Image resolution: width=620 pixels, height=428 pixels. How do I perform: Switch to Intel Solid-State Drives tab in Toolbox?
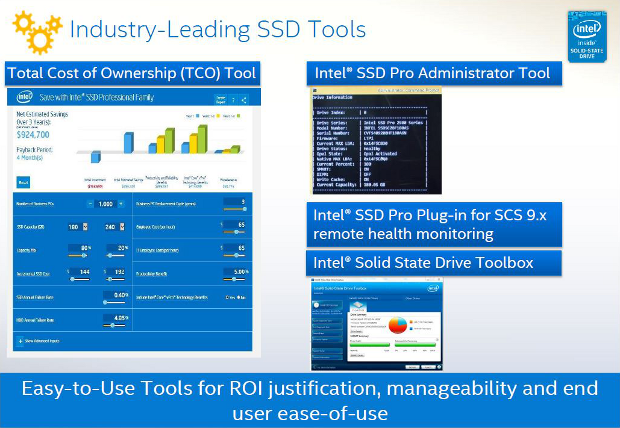pos(363,298)
